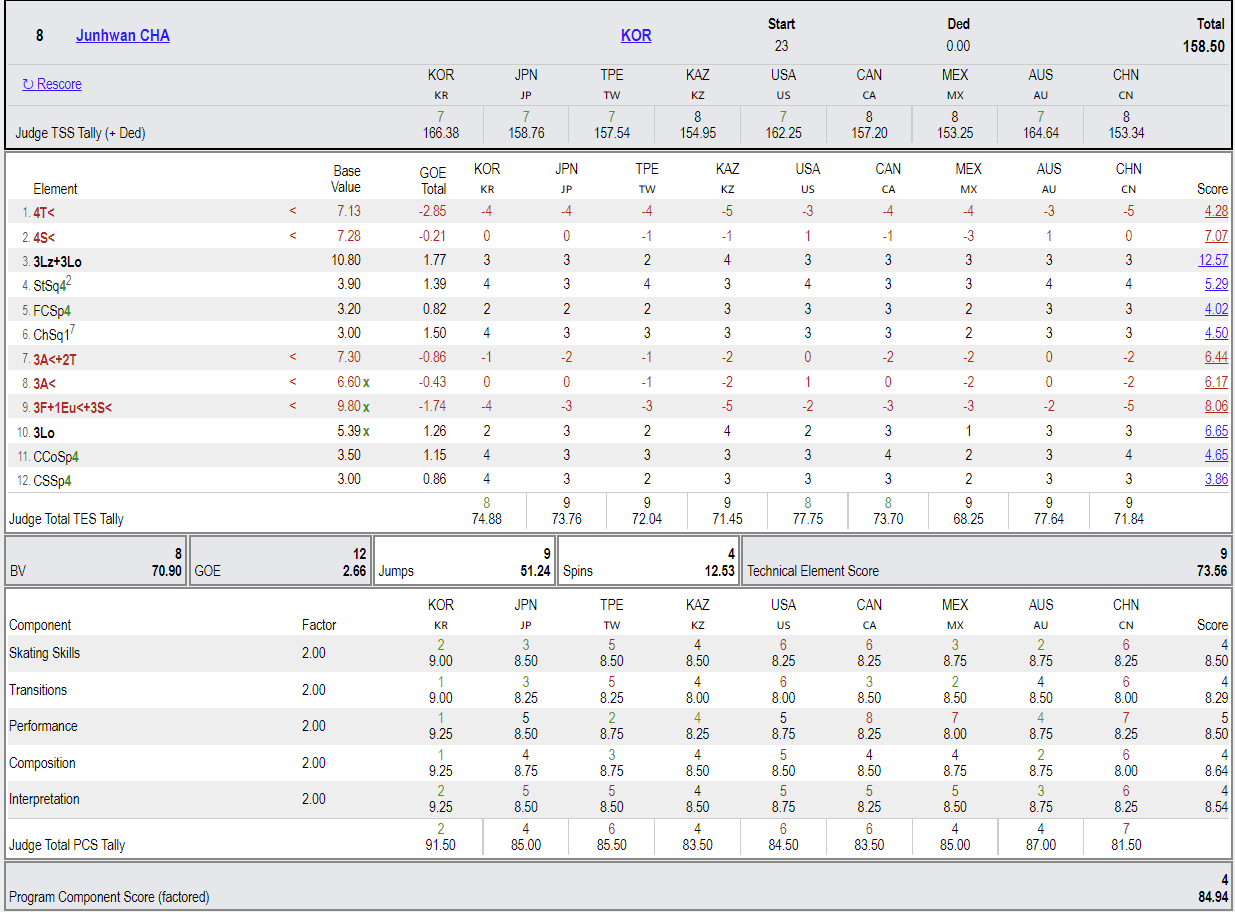Click the Rescore link
Viewport: 1235px width, 912px height.
click(x=52, y=84)
